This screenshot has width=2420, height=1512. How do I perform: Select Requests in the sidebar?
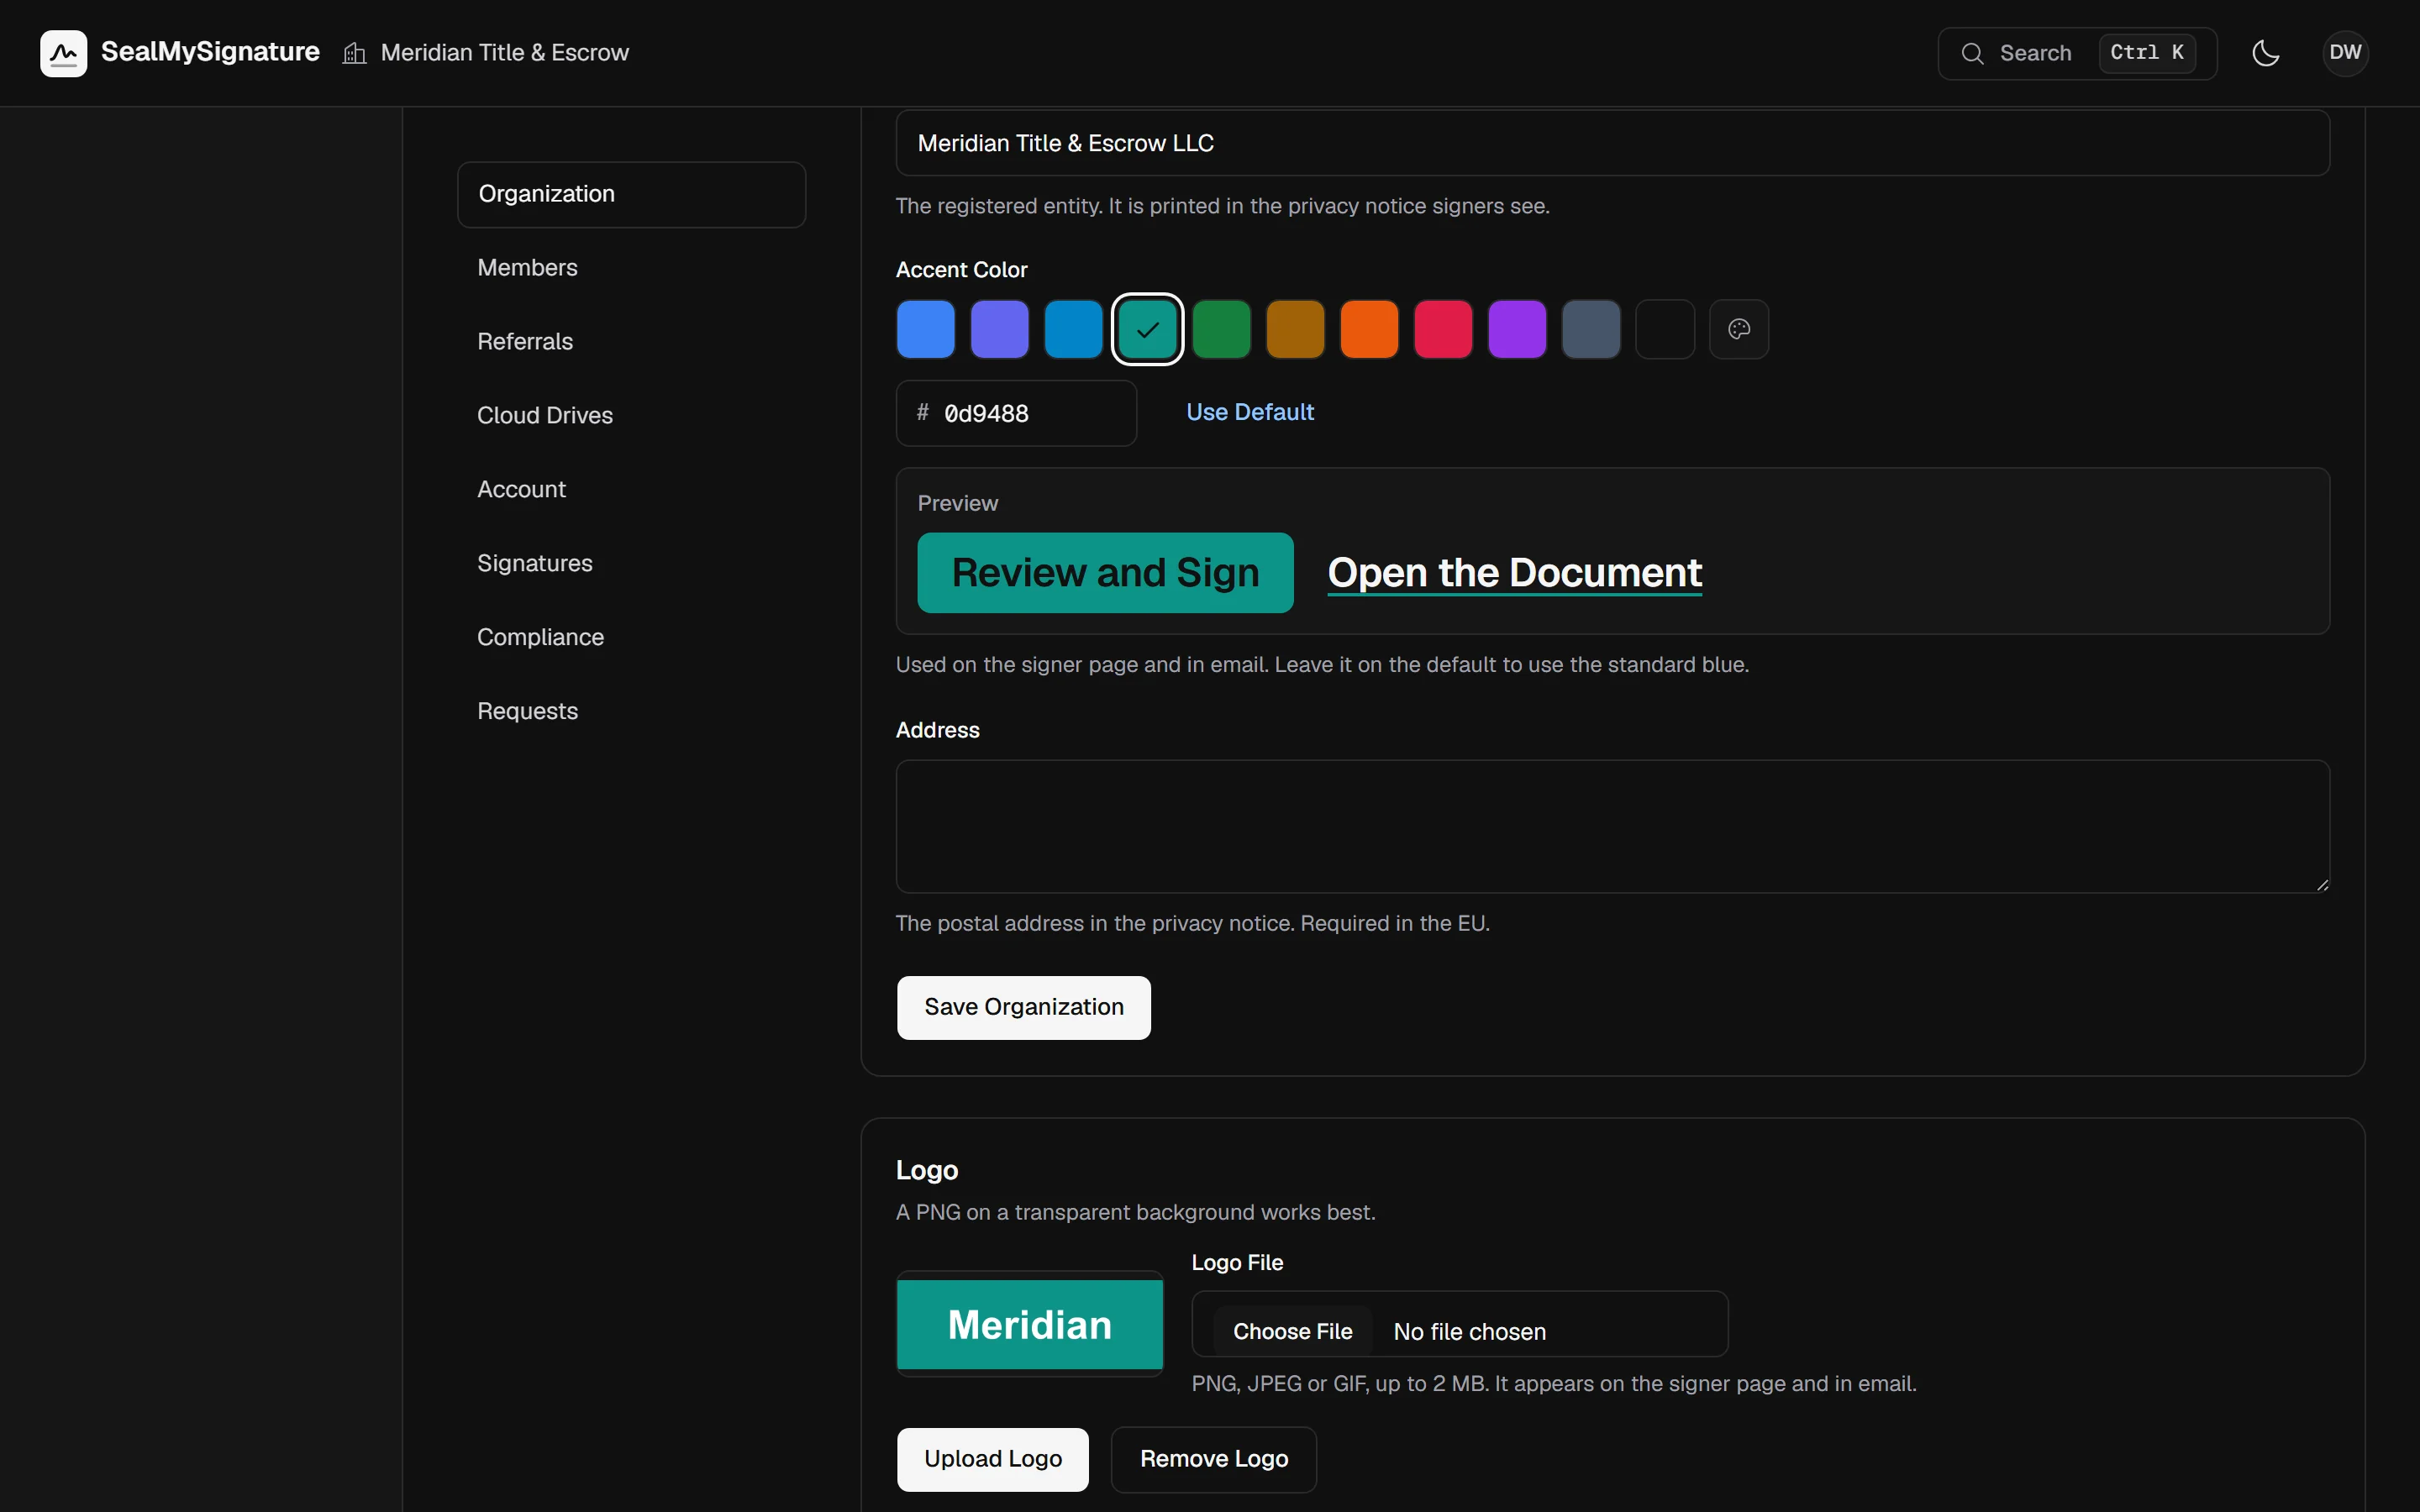632,712
